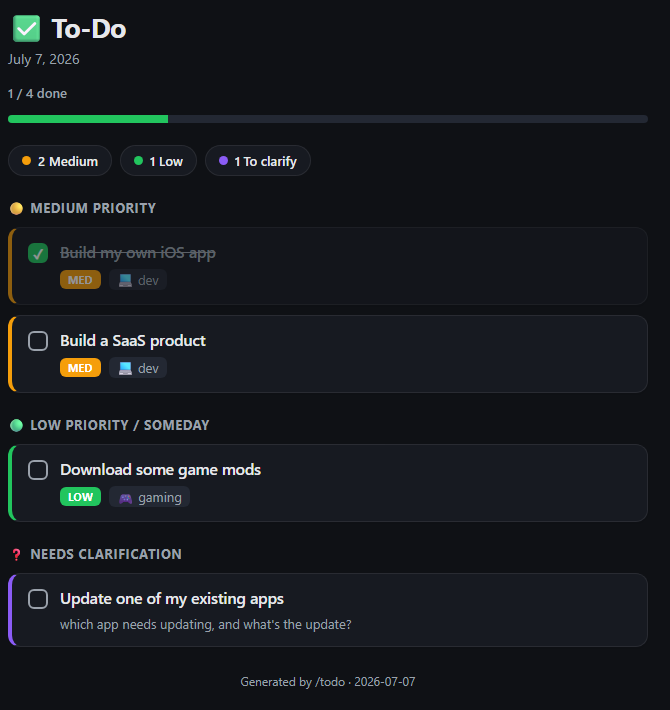Click the purple dot in the To clarify pill
Screen dimensions: 670x710
tap(223, 161)
